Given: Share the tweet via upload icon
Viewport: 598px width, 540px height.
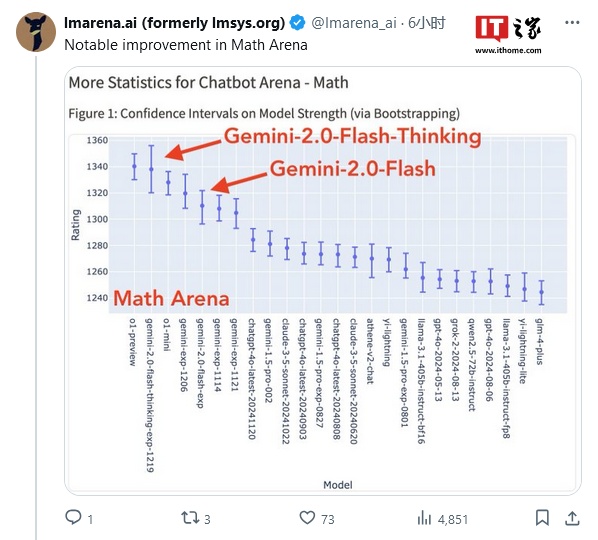Looking at the screenshot, I should pyautogui.click(x=572, y=518).
